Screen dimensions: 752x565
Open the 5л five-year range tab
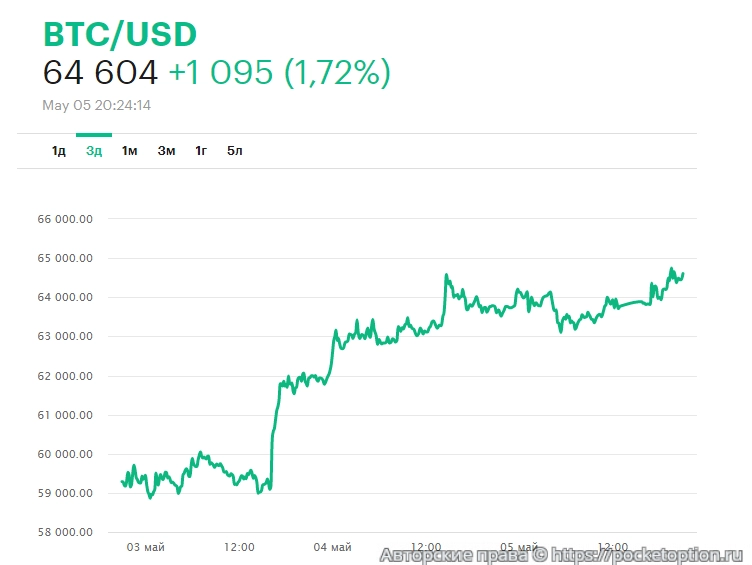(x=235, y=151)
